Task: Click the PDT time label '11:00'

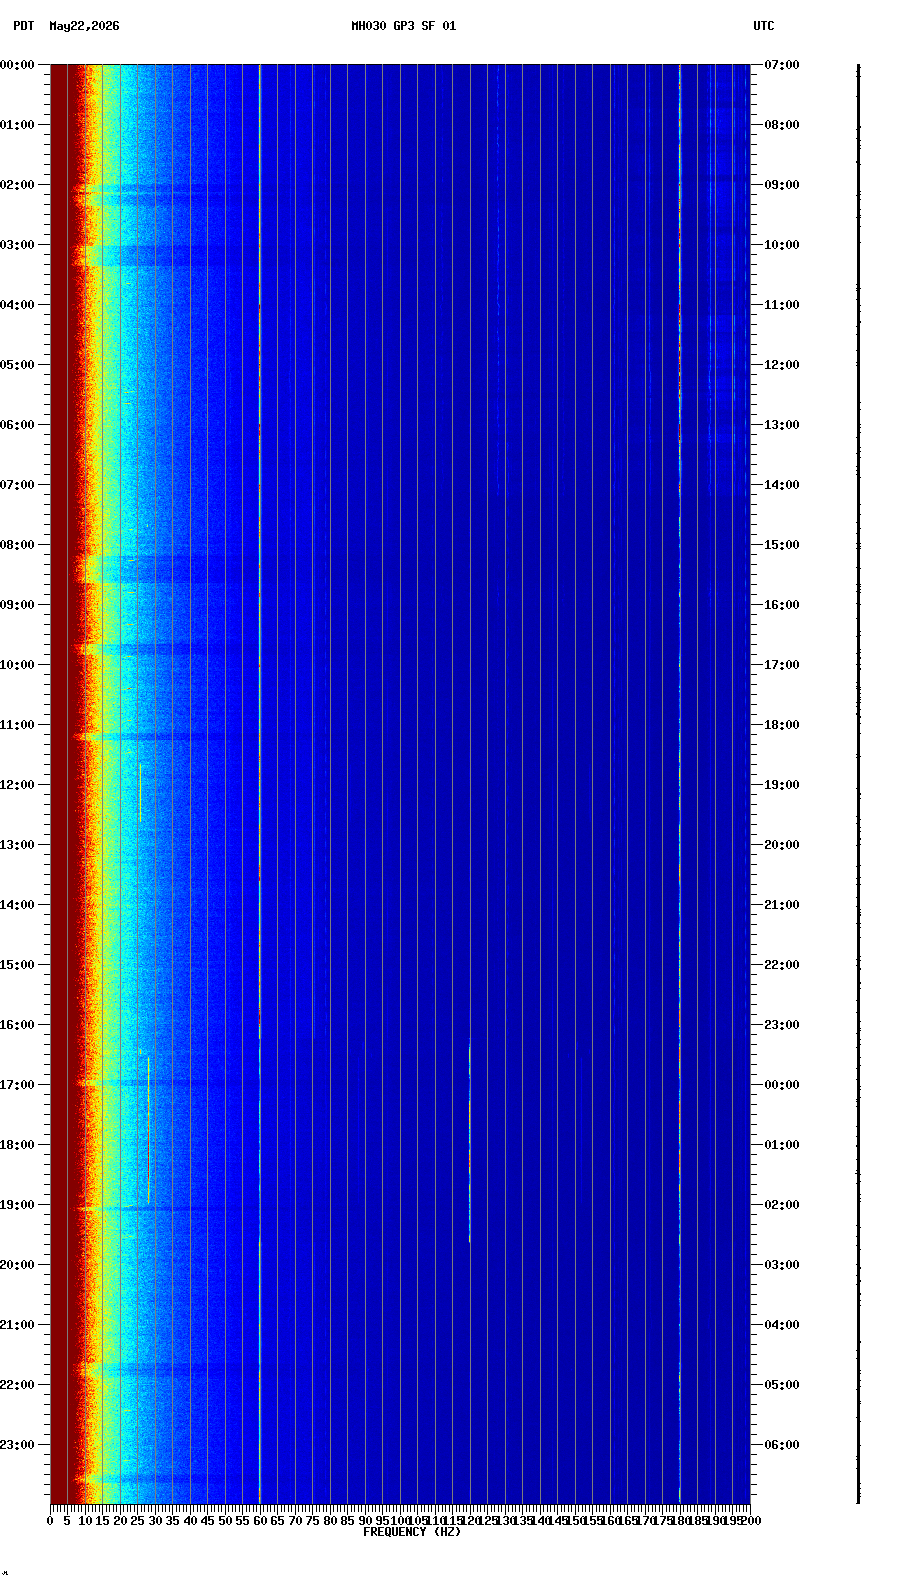Action: [17, 725]
